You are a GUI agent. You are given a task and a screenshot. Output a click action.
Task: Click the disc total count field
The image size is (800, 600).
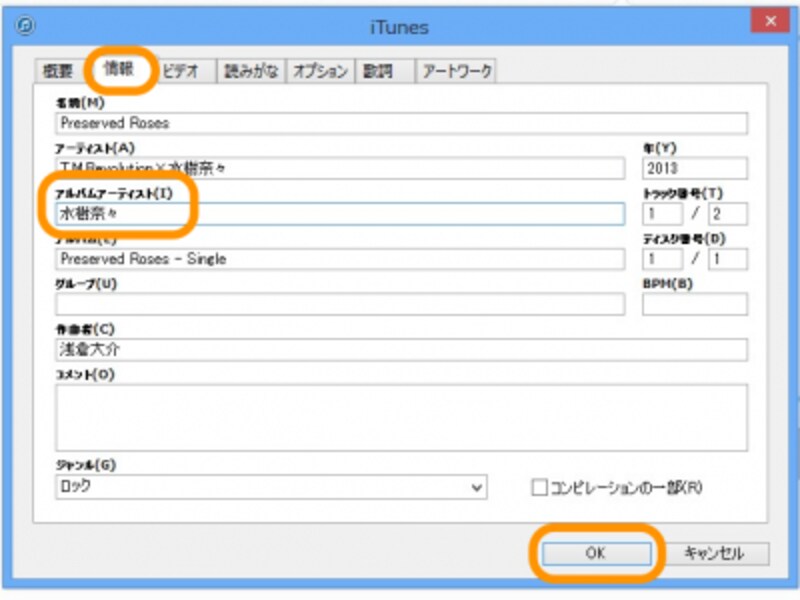point(728,259)
